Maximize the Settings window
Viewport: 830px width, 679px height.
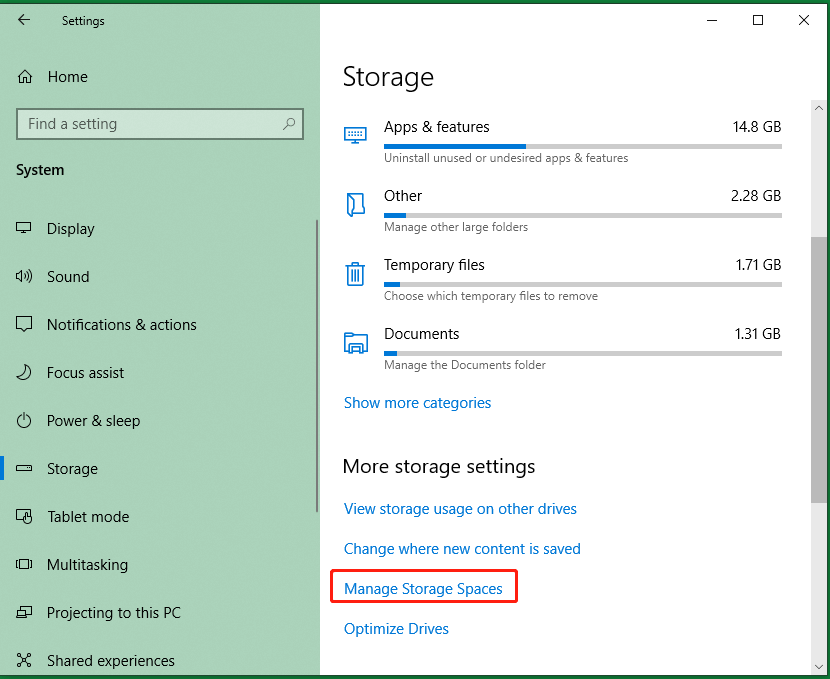coord(757,20)
